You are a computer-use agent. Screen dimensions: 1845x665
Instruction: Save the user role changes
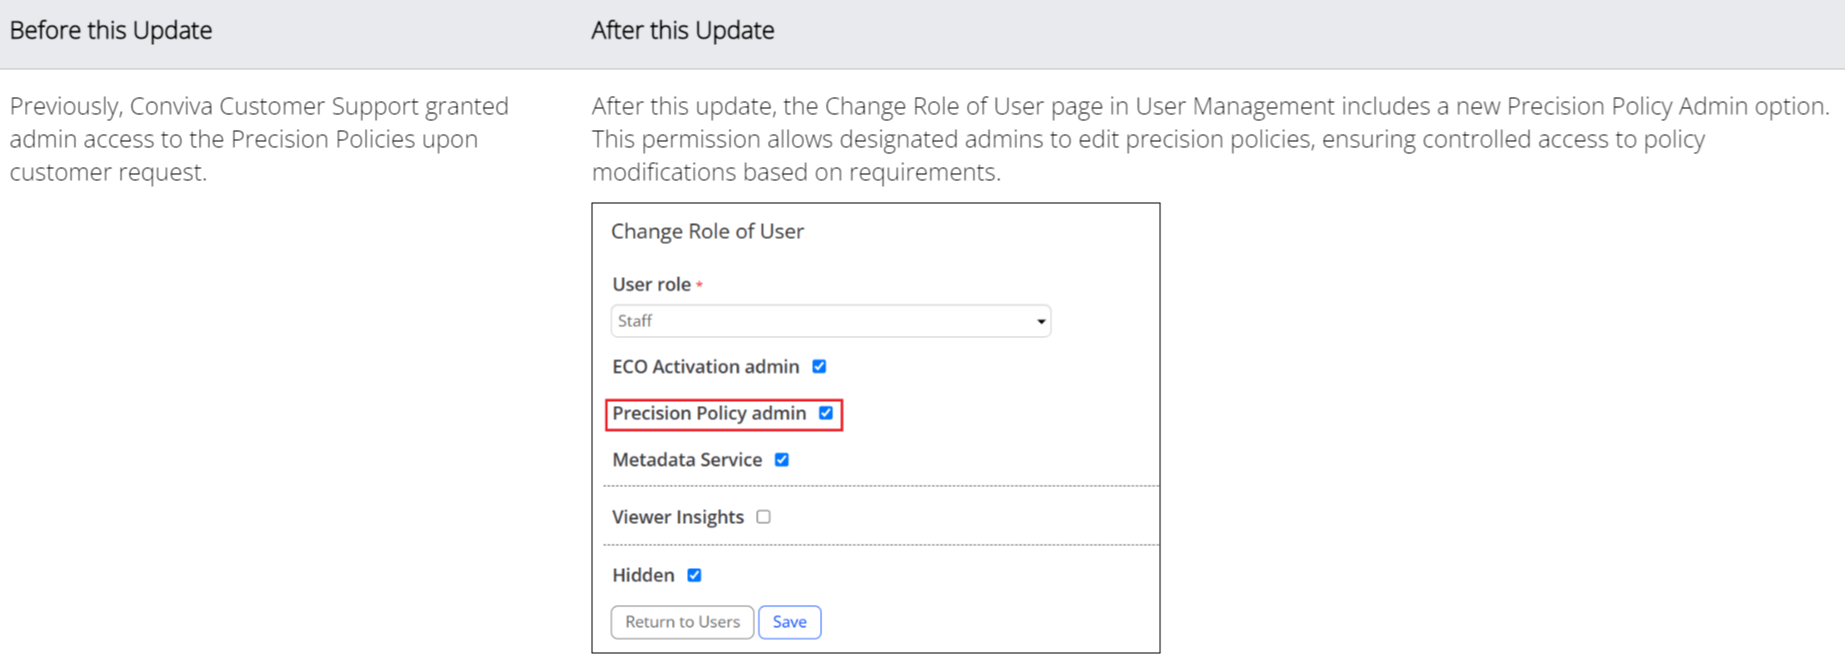click(789, 622)
